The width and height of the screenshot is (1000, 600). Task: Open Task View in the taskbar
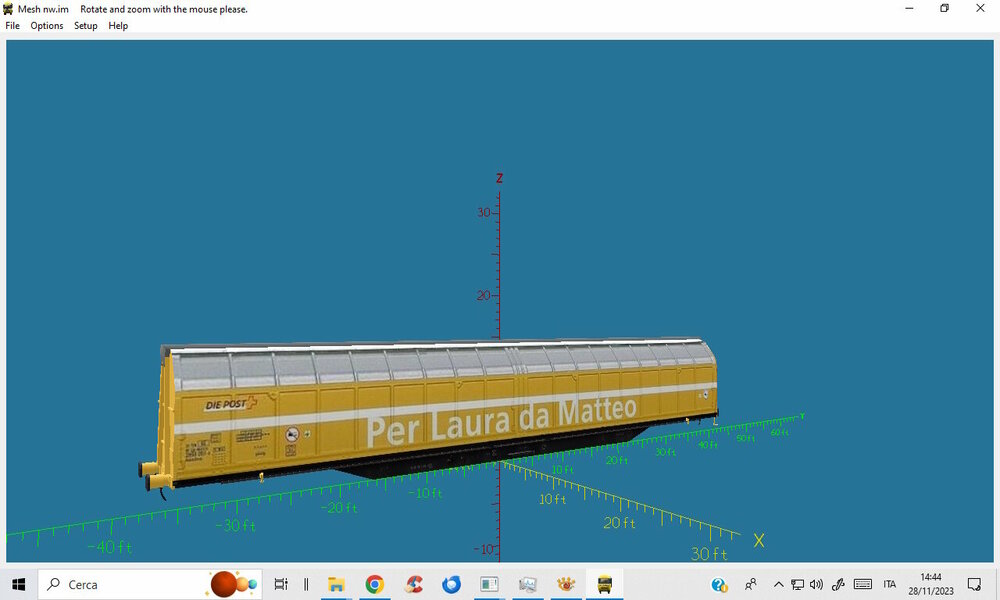(x=281, y=584)
